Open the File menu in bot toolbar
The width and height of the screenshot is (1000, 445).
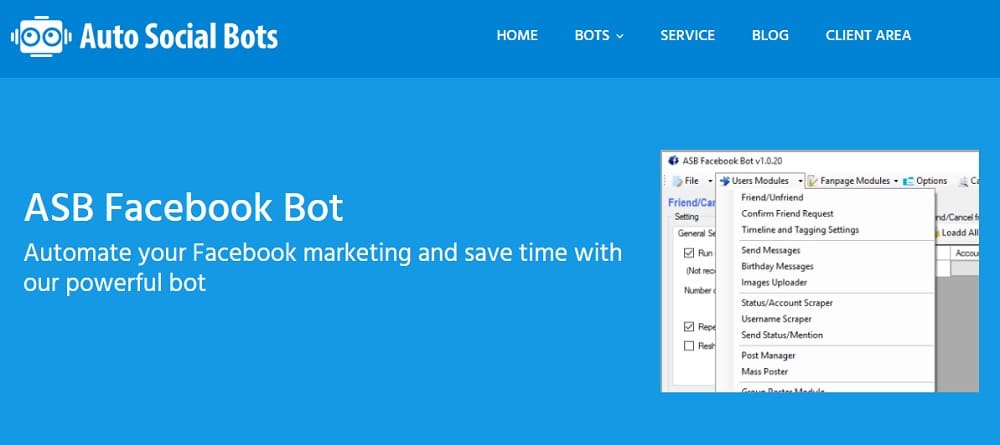[691, 181]
